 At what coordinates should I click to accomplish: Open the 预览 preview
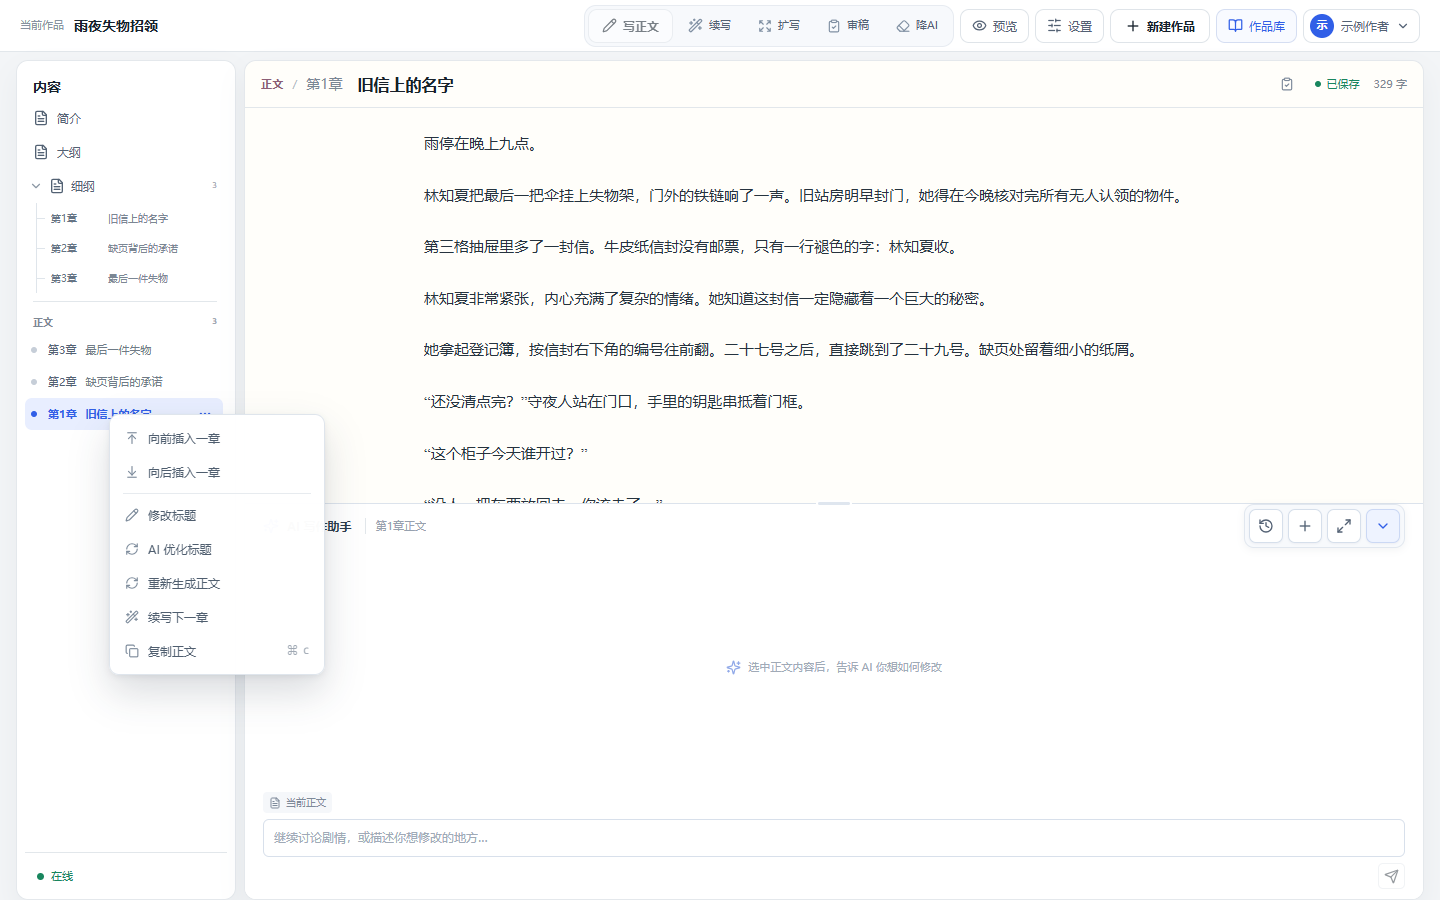pyautogui.click(x=995, y=26)
